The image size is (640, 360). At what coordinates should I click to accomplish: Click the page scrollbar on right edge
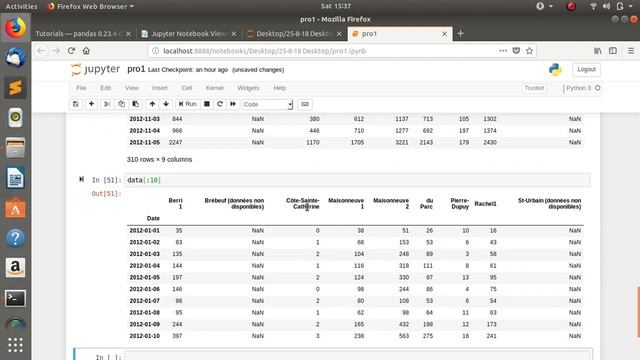[x=638, y=312]
